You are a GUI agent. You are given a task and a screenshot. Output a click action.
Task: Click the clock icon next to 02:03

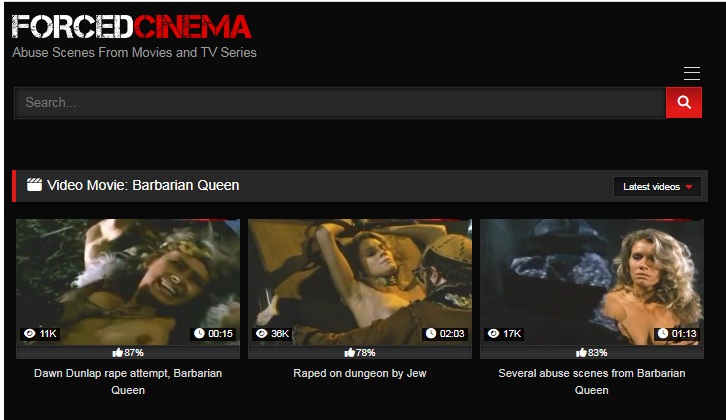point(431,333)
